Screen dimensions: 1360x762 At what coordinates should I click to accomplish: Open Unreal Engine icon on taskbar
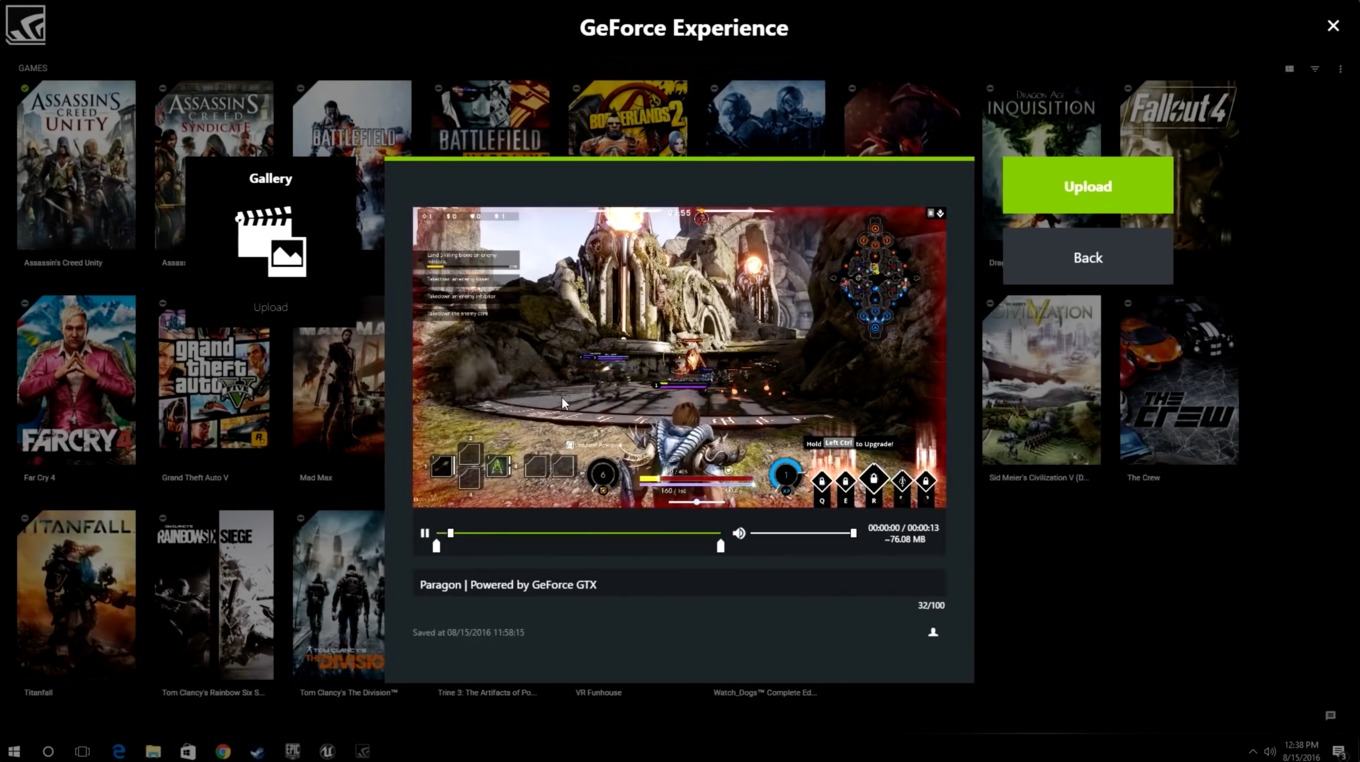[x=327, y=751]
